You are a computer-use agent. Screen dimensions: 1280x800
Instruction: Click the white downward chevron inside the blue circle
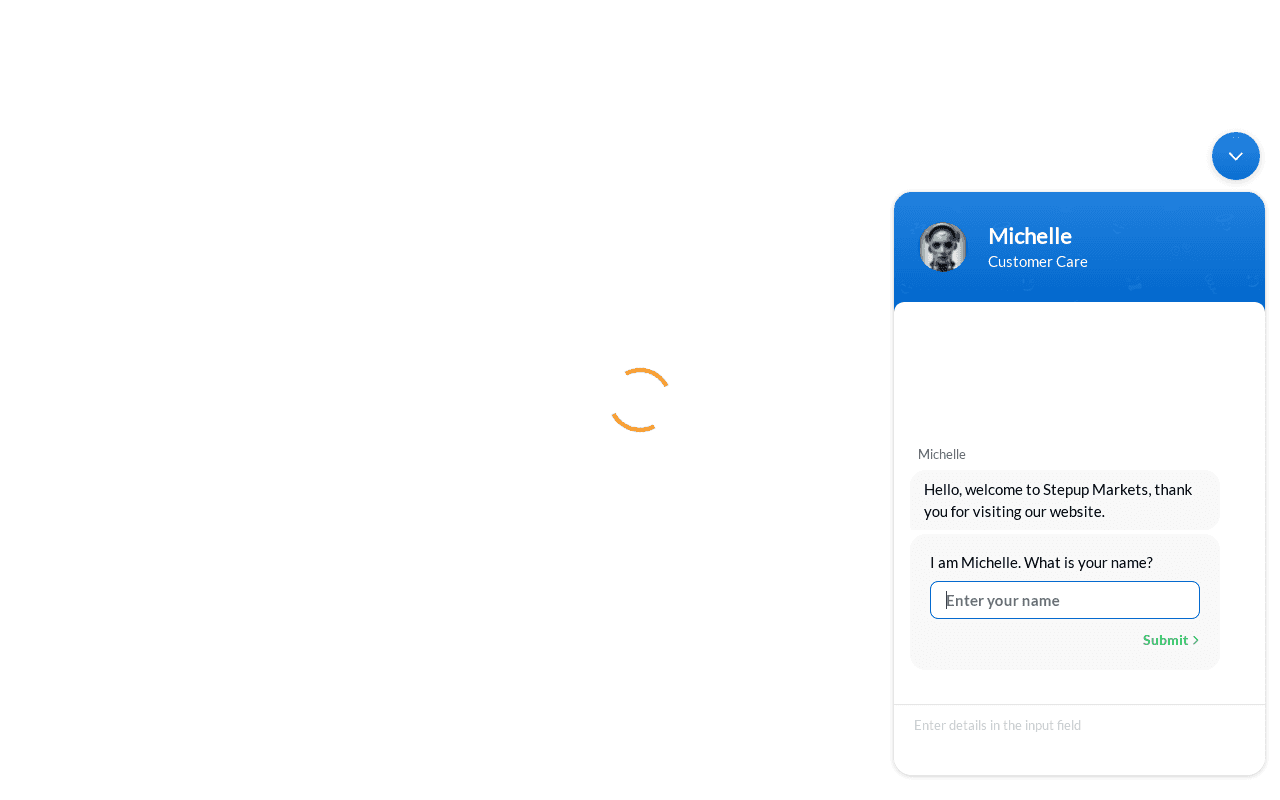click(x=1236, y=157)
